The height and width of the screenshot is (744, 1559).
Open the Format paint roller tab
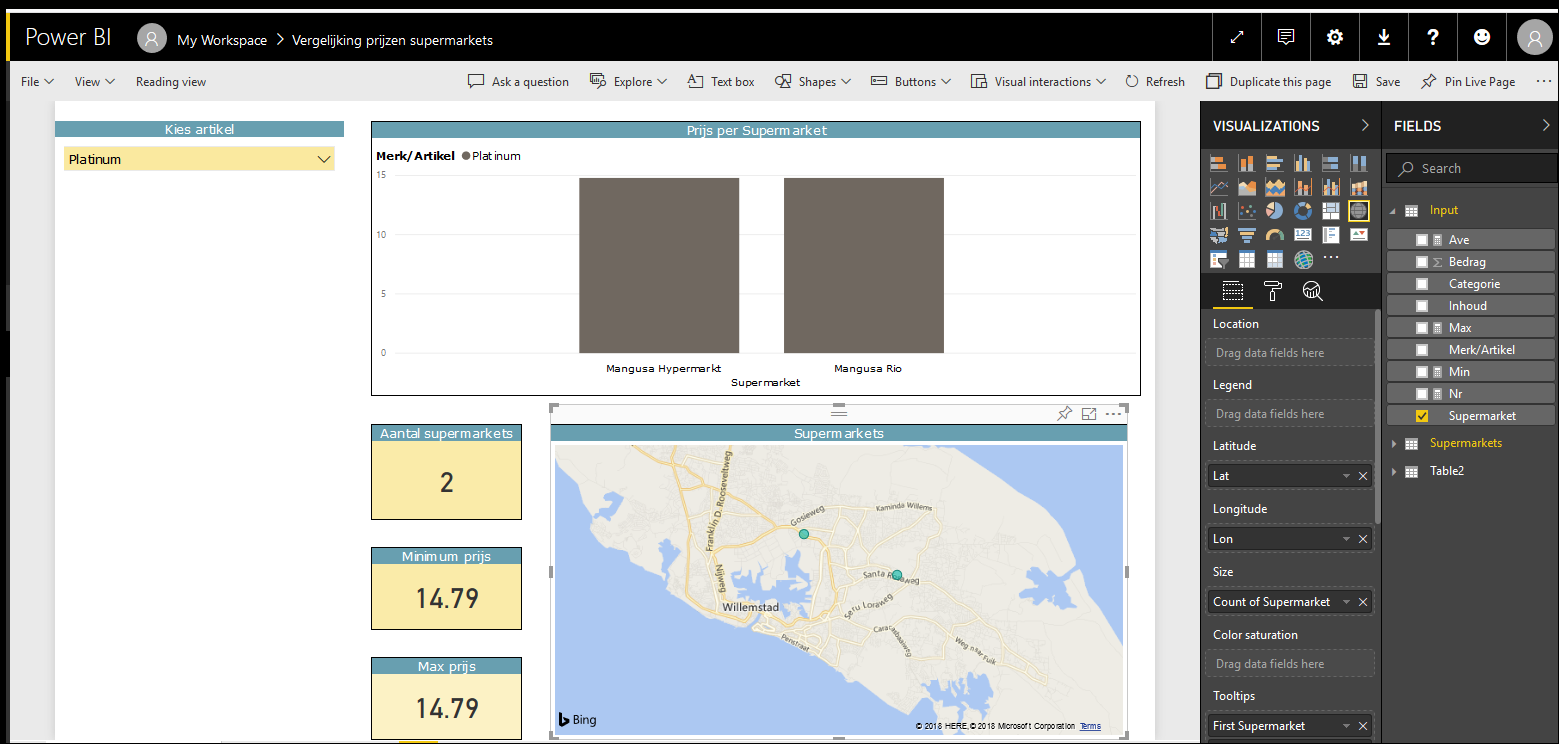(1273, 291)
